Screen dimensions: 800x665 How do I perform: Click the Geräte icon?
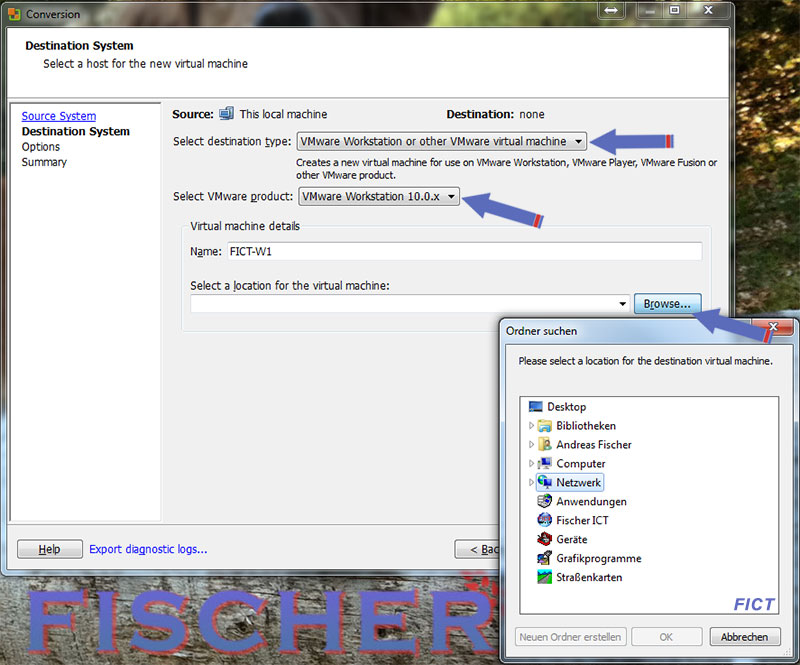pyautogui.click(x=545, y=539)
